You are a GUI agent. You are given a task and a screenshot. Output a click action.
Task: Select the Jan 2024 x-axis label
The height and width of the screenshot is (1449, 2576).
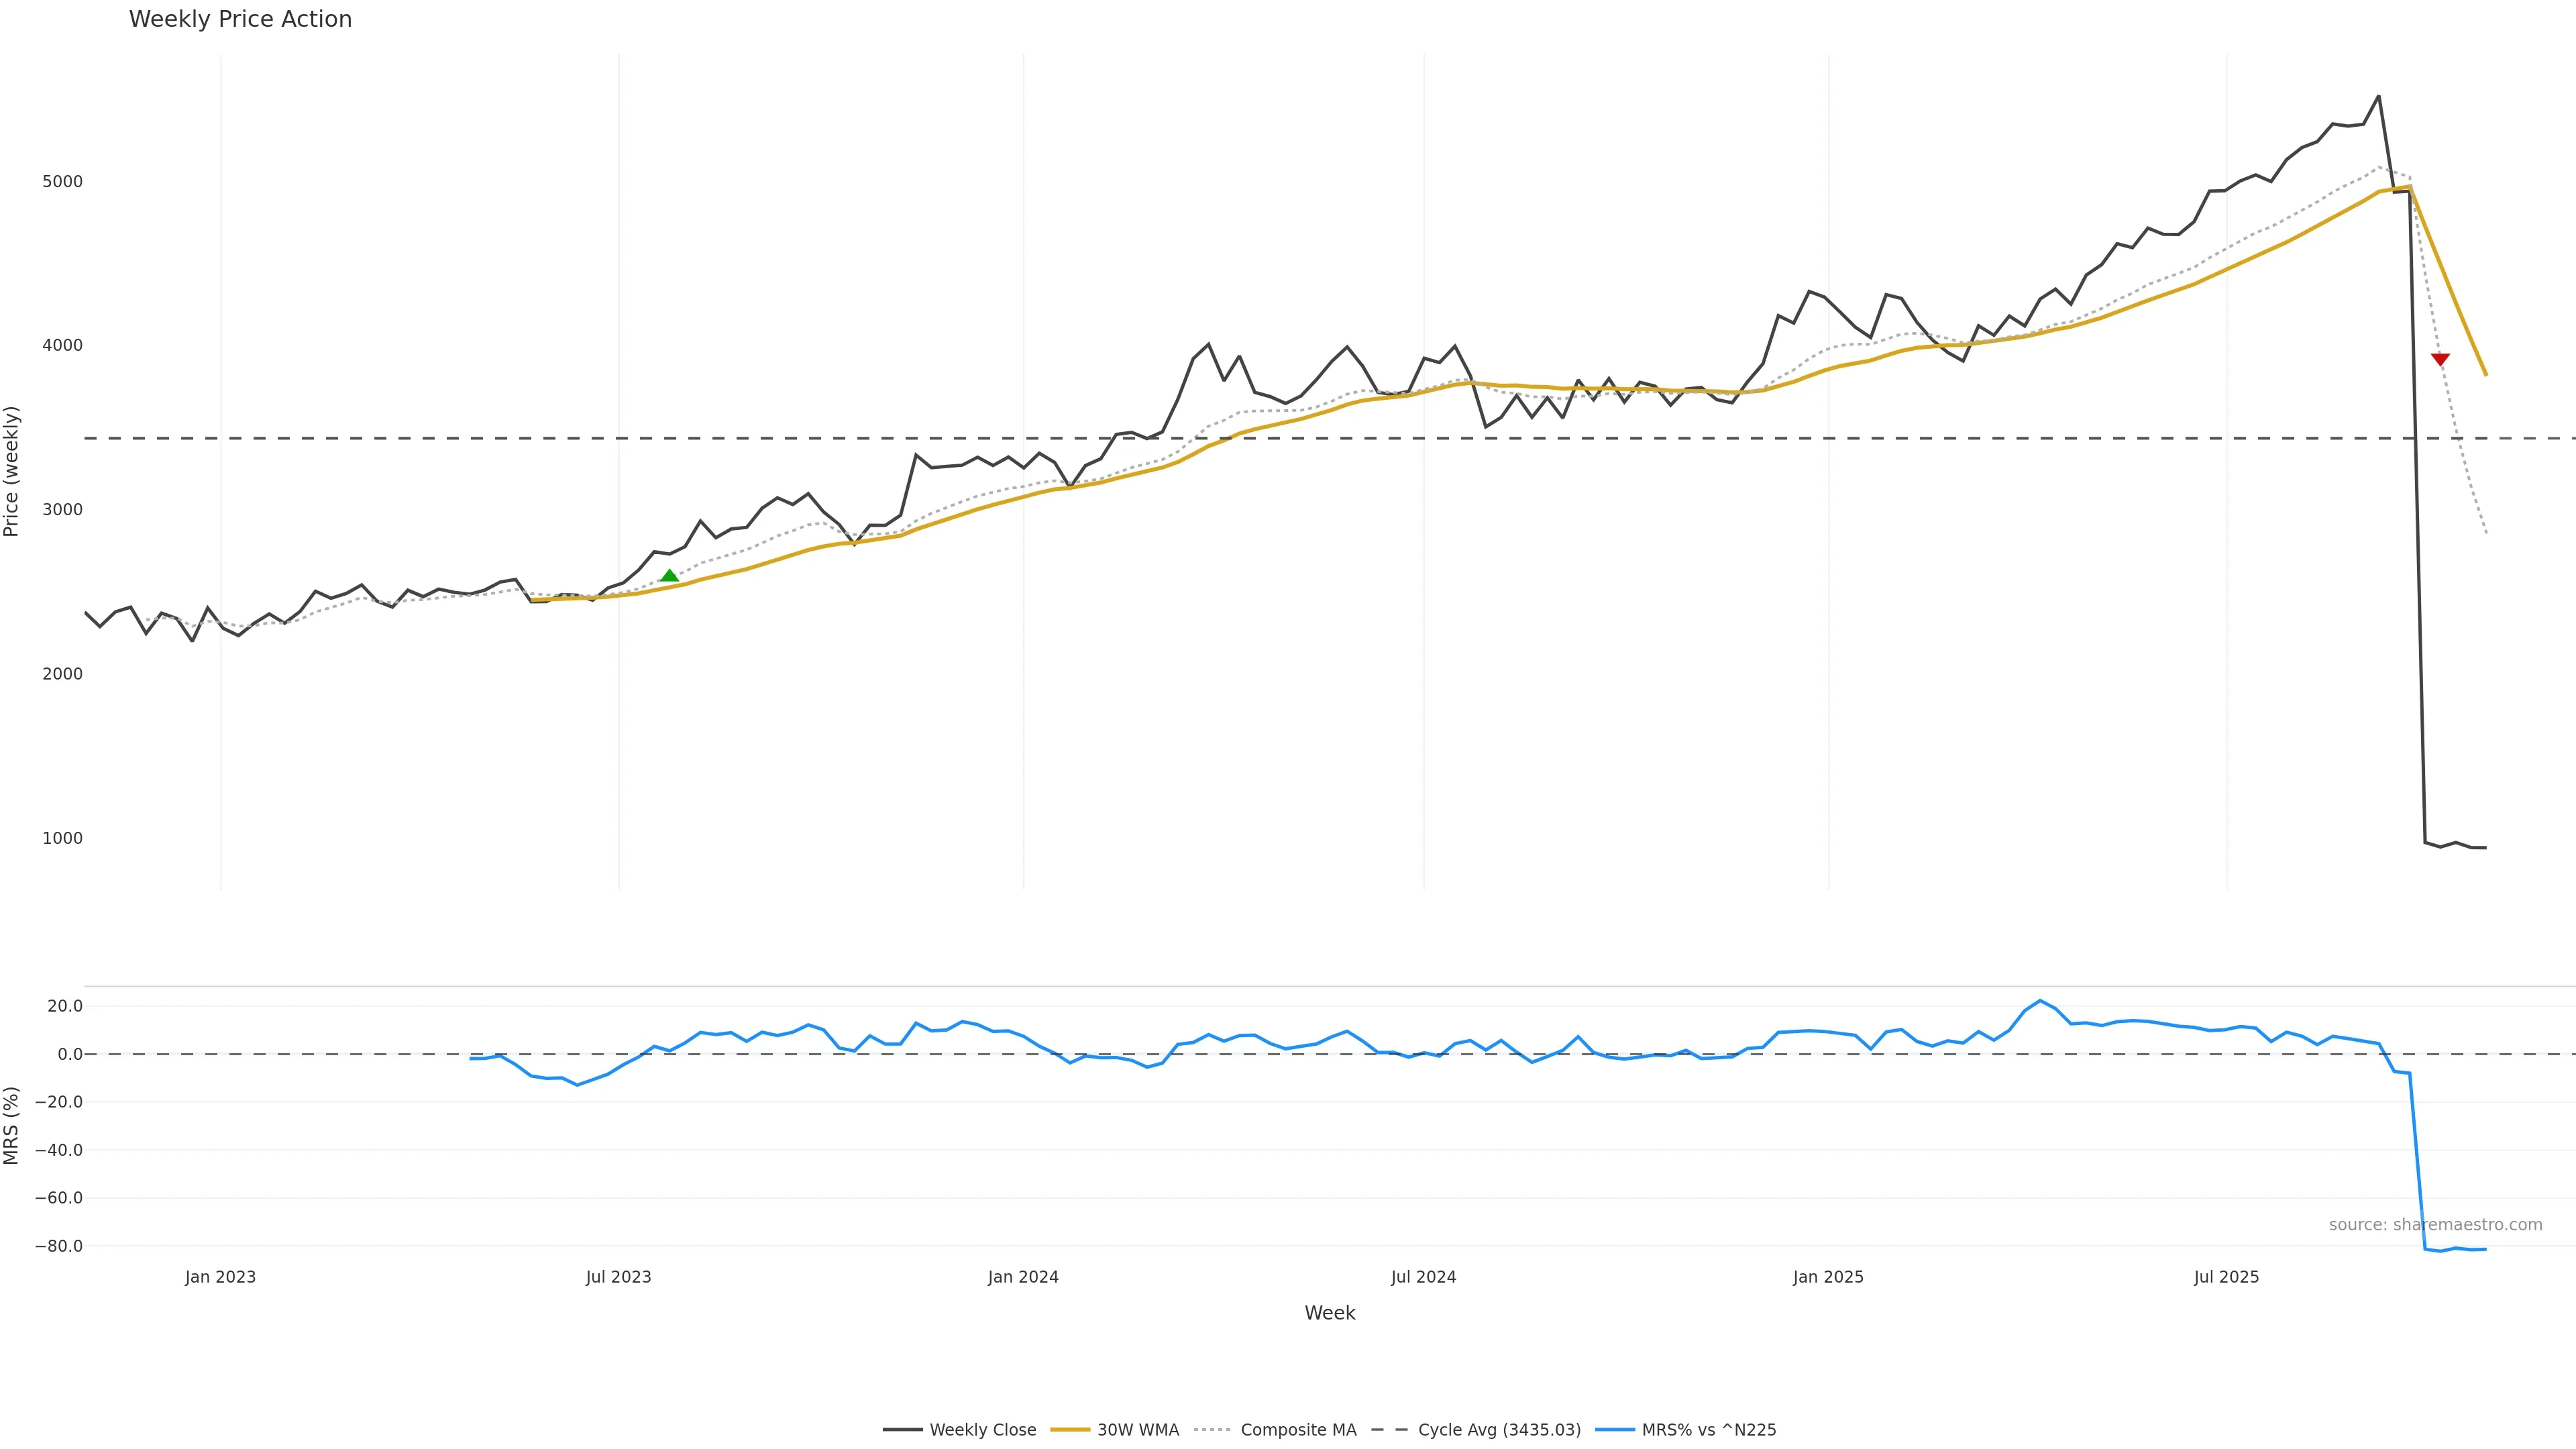pos(1023,1277)
